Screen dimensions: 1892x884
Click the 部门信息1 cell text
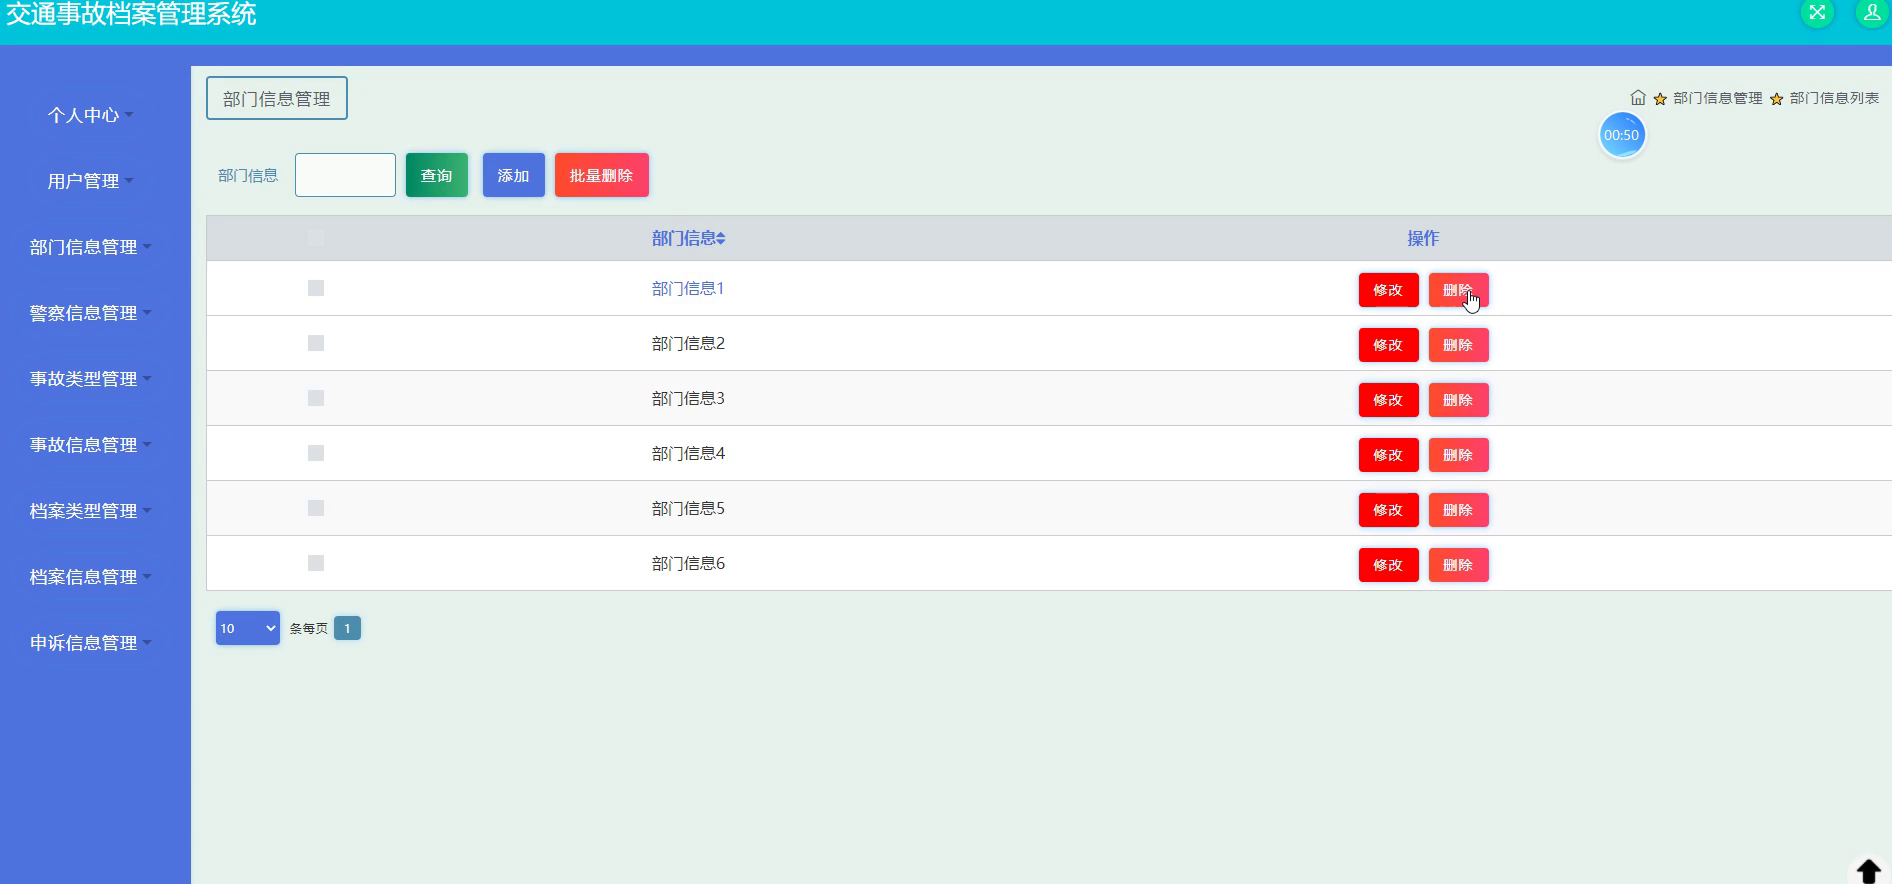pyautogui.click(x=688, y=288)
